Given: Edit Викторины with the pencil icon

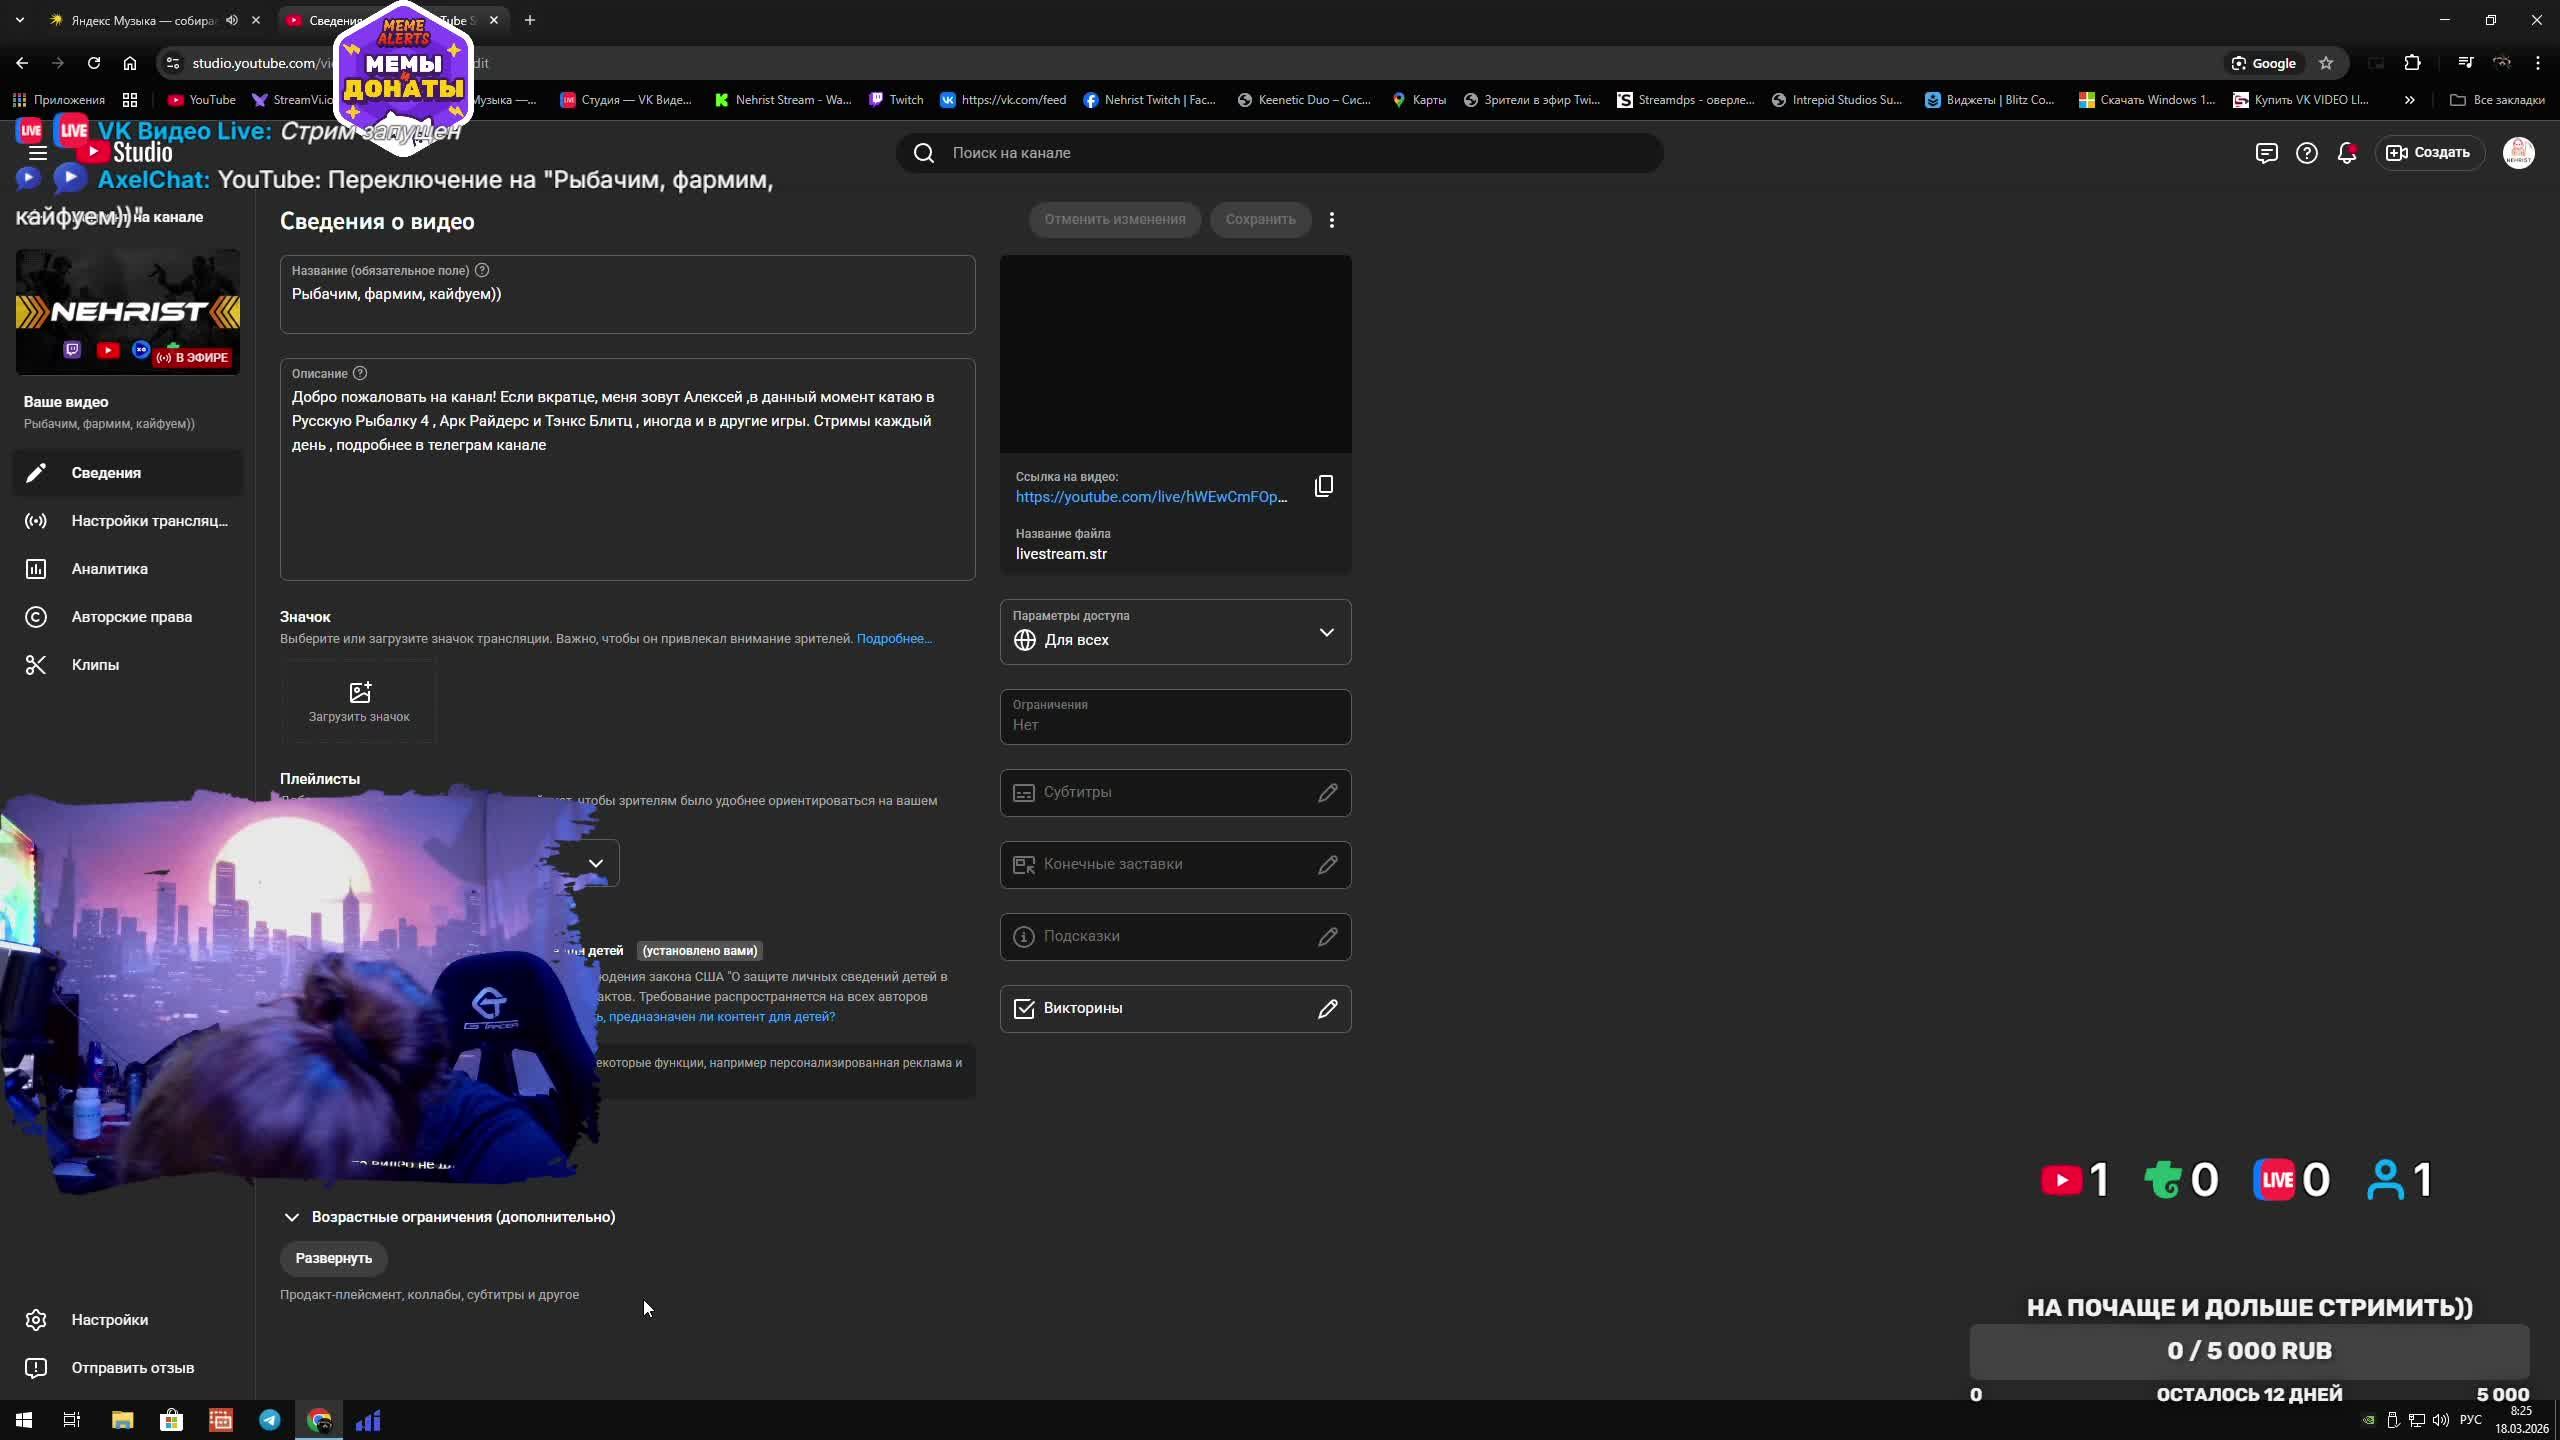Looking at the screenshot, I should pyautogui.click(x=1327, y=1008).
